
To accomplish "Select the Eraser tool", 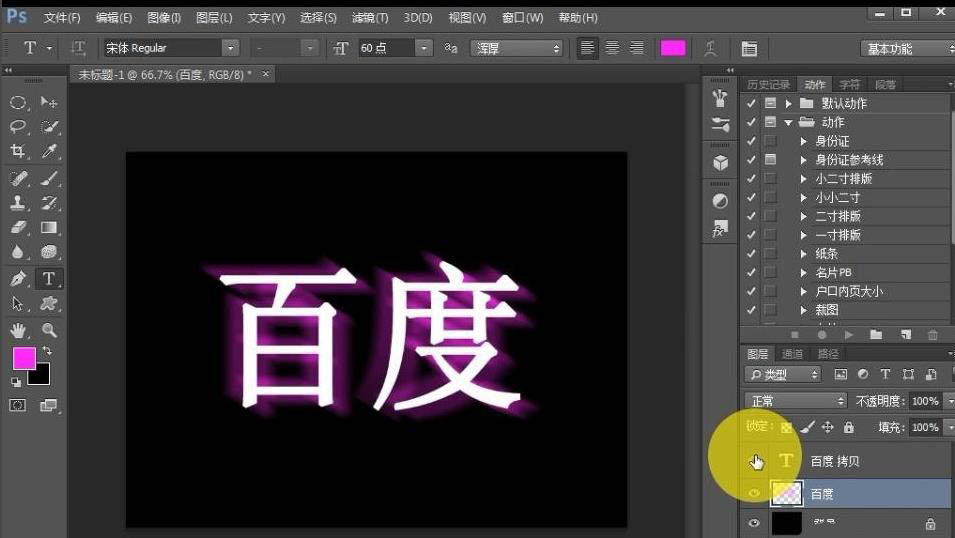I will (18, 227).
